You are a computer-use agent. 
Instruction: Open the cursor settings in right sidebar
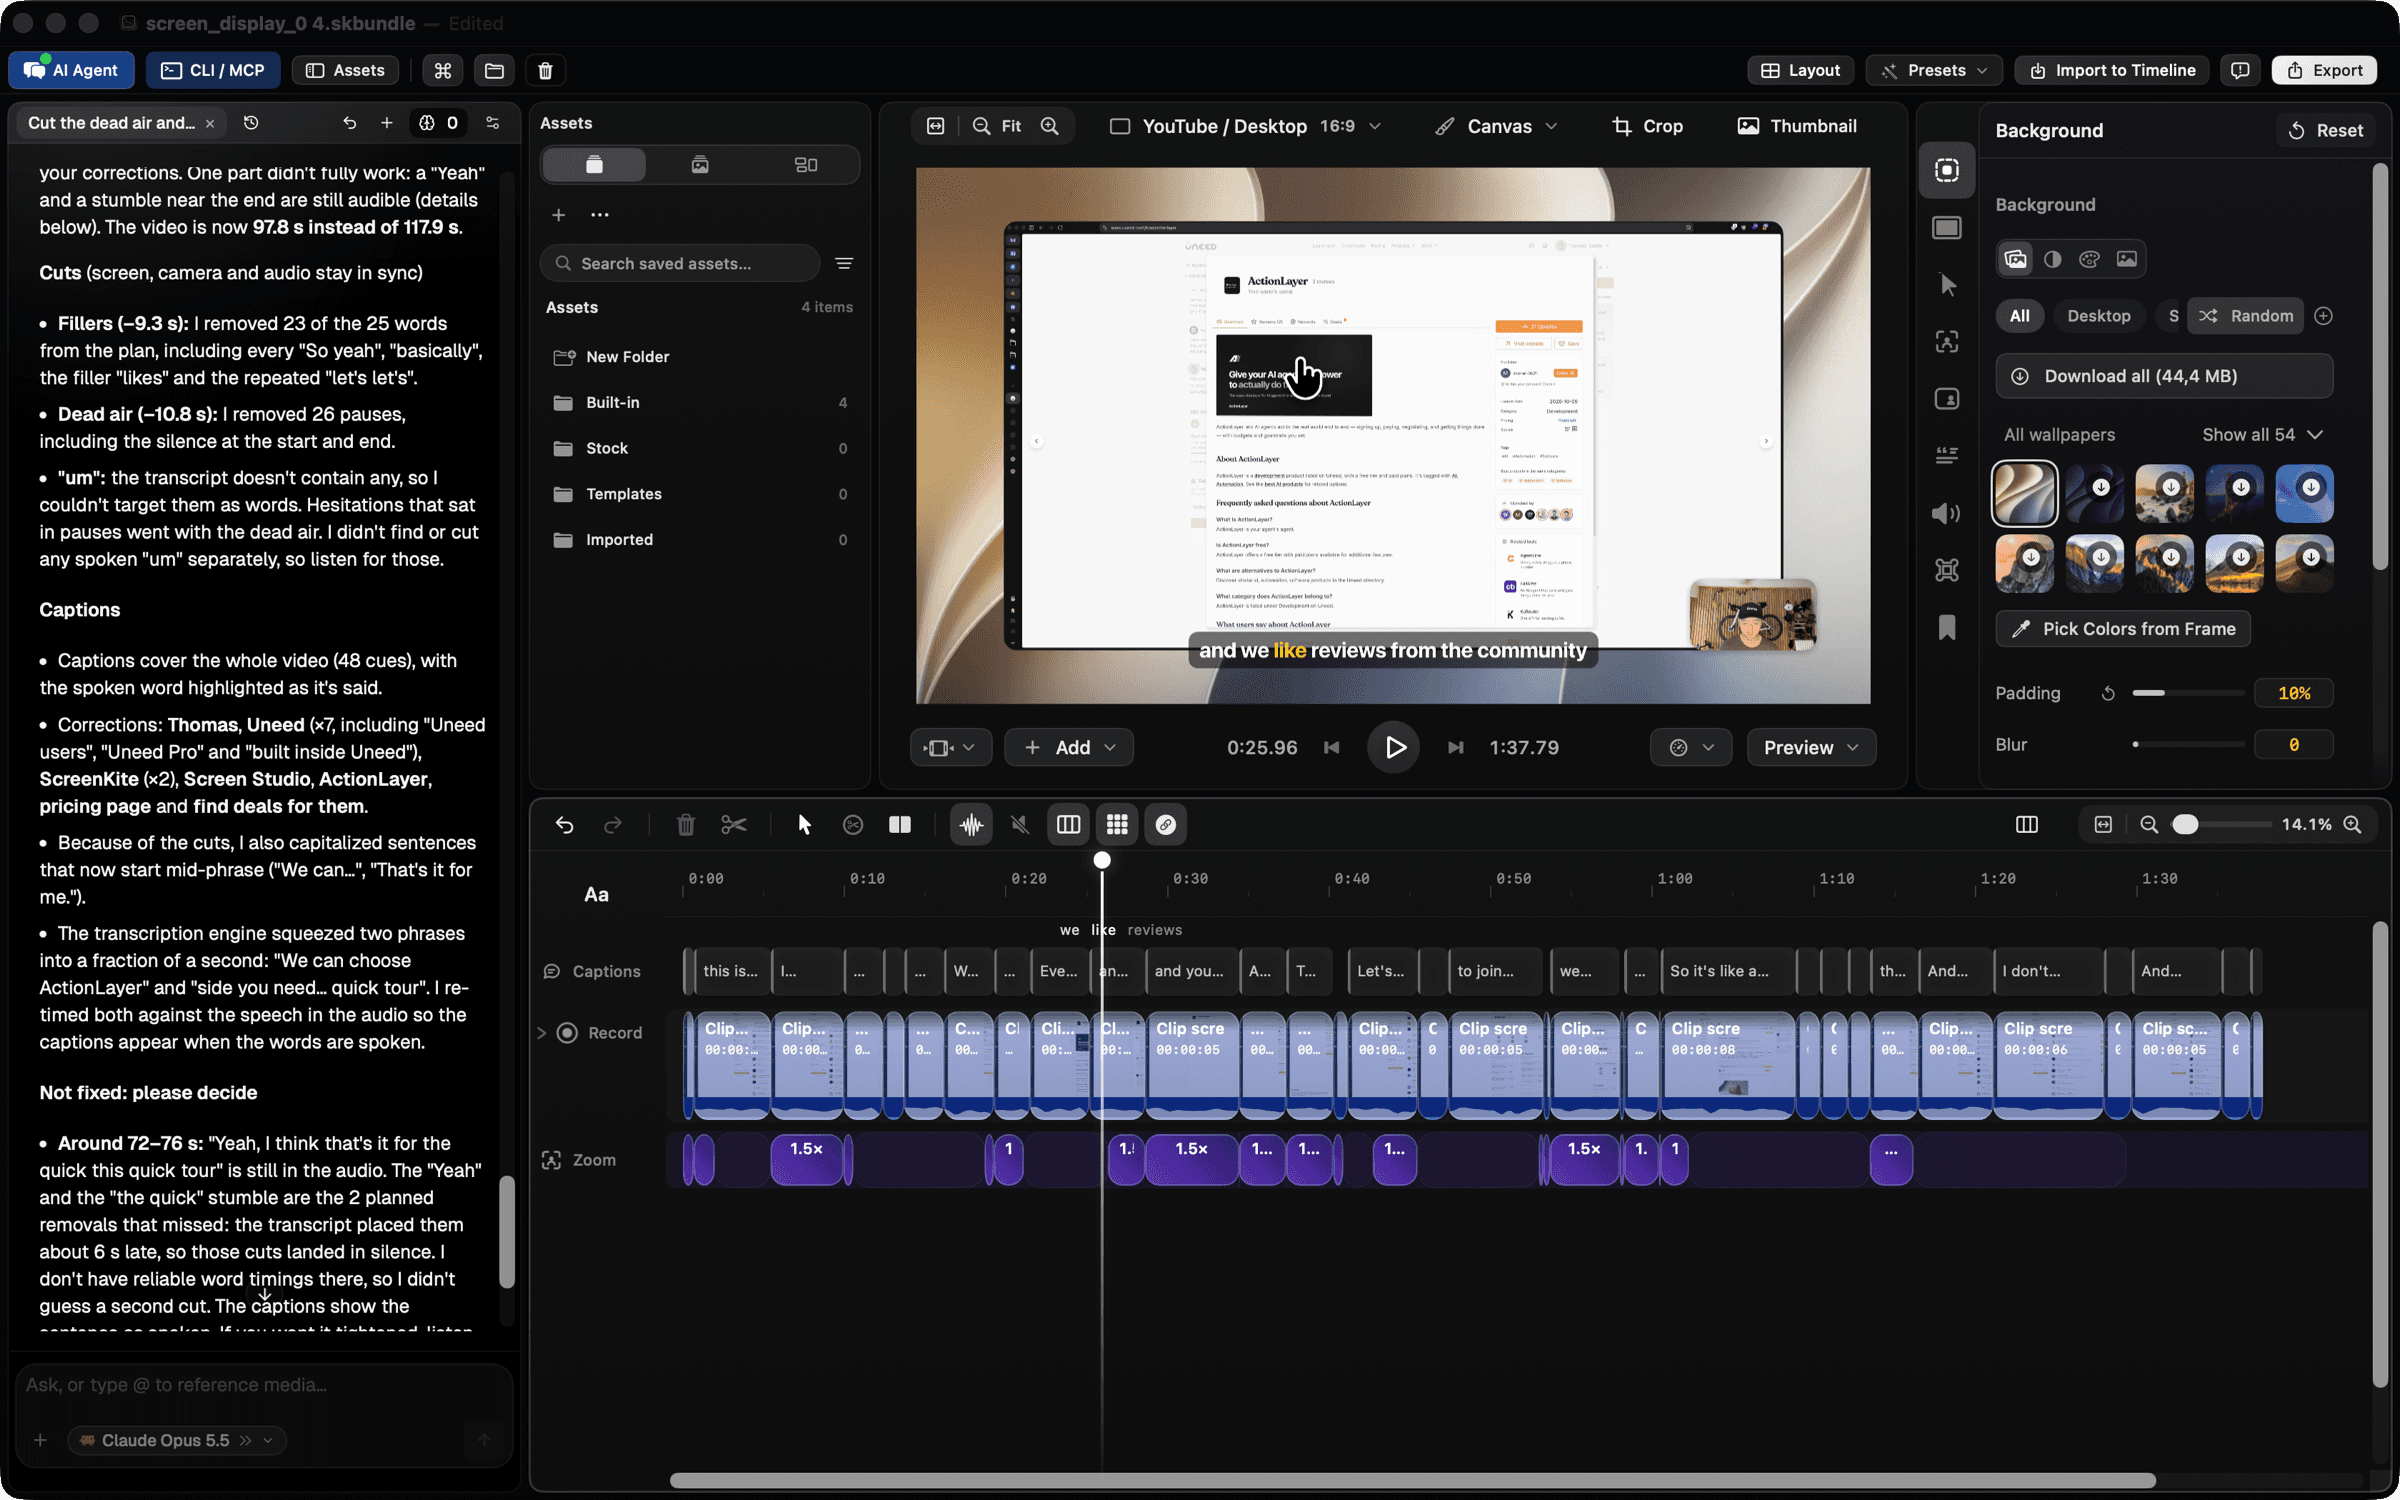coord(1947,285)
